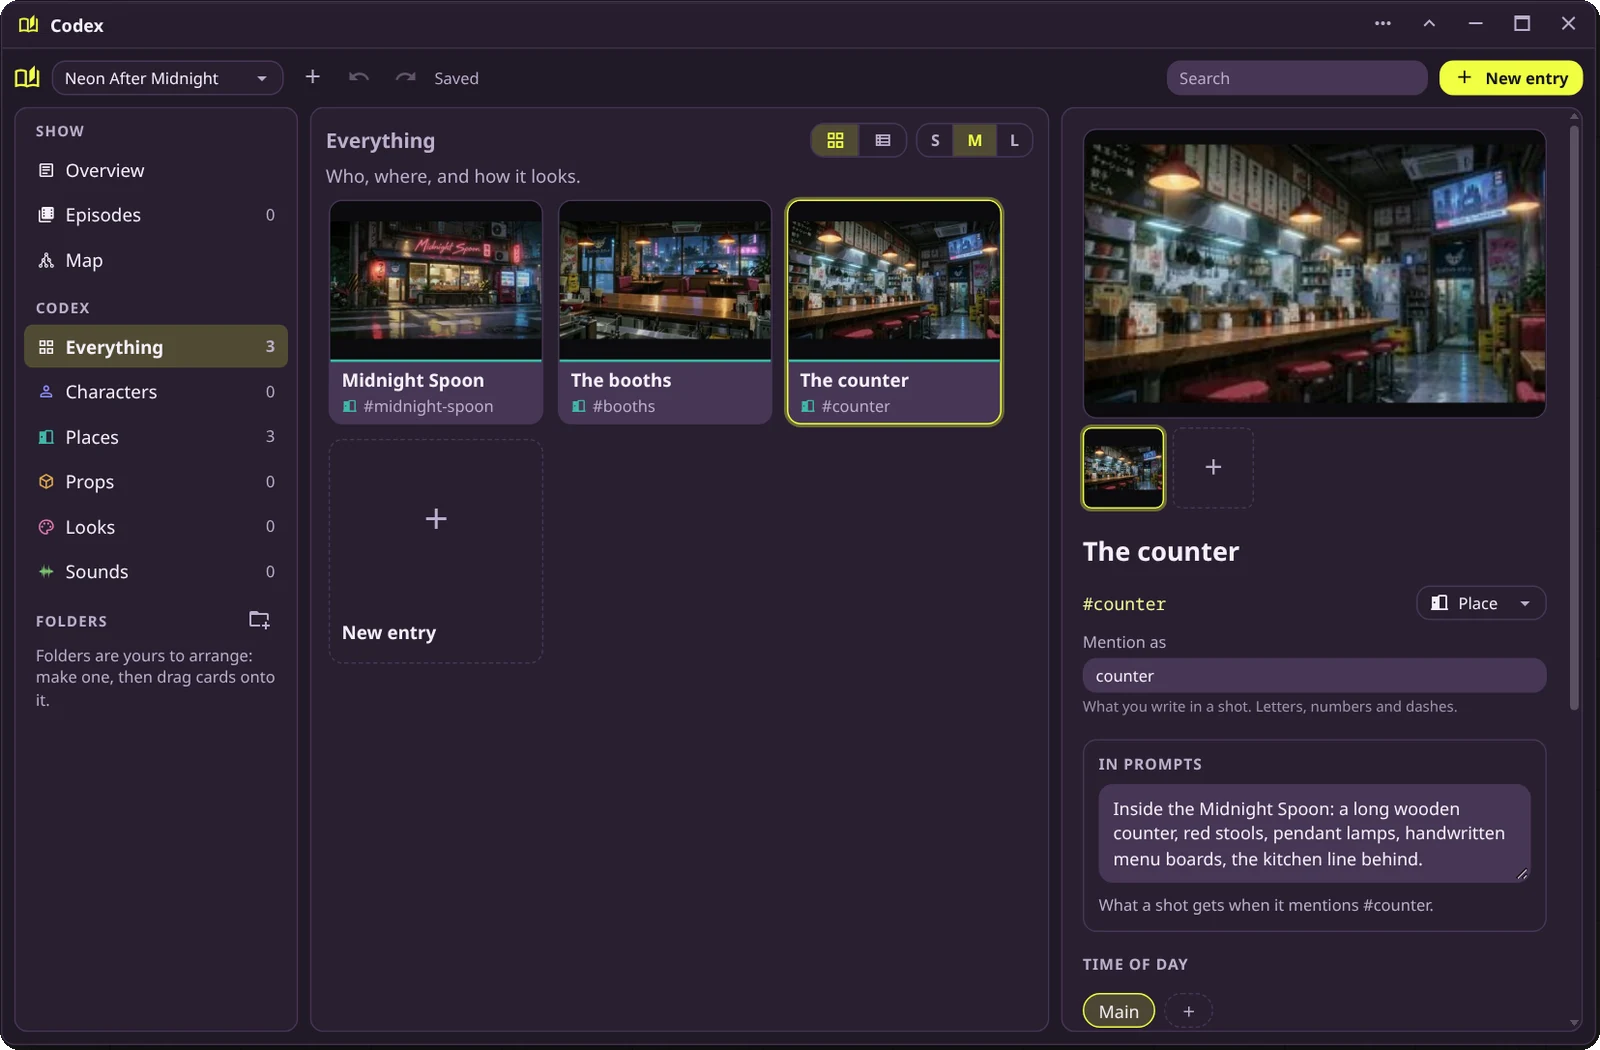Screen dimensions: 1600x1050
Task: Select The counter card
Action: (x=894, y=312)
